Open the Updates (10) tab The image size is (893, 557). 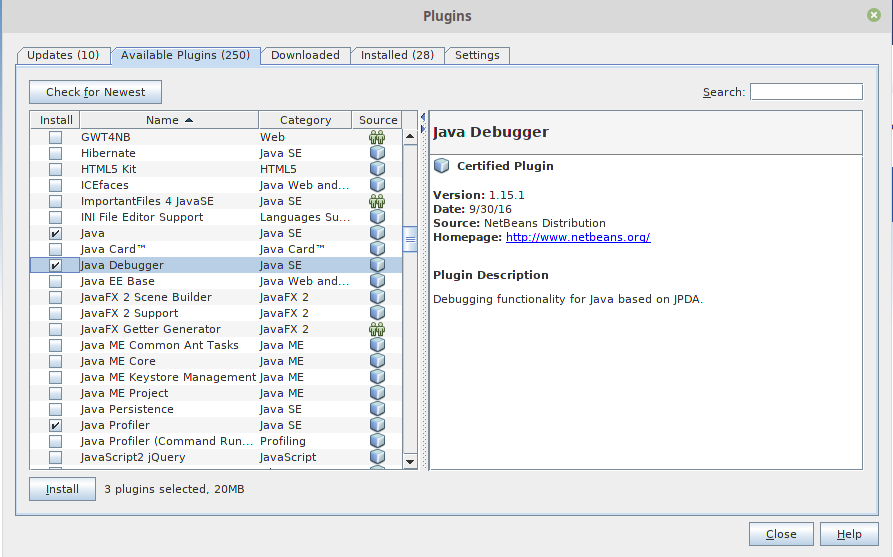(x=63, y=55)
